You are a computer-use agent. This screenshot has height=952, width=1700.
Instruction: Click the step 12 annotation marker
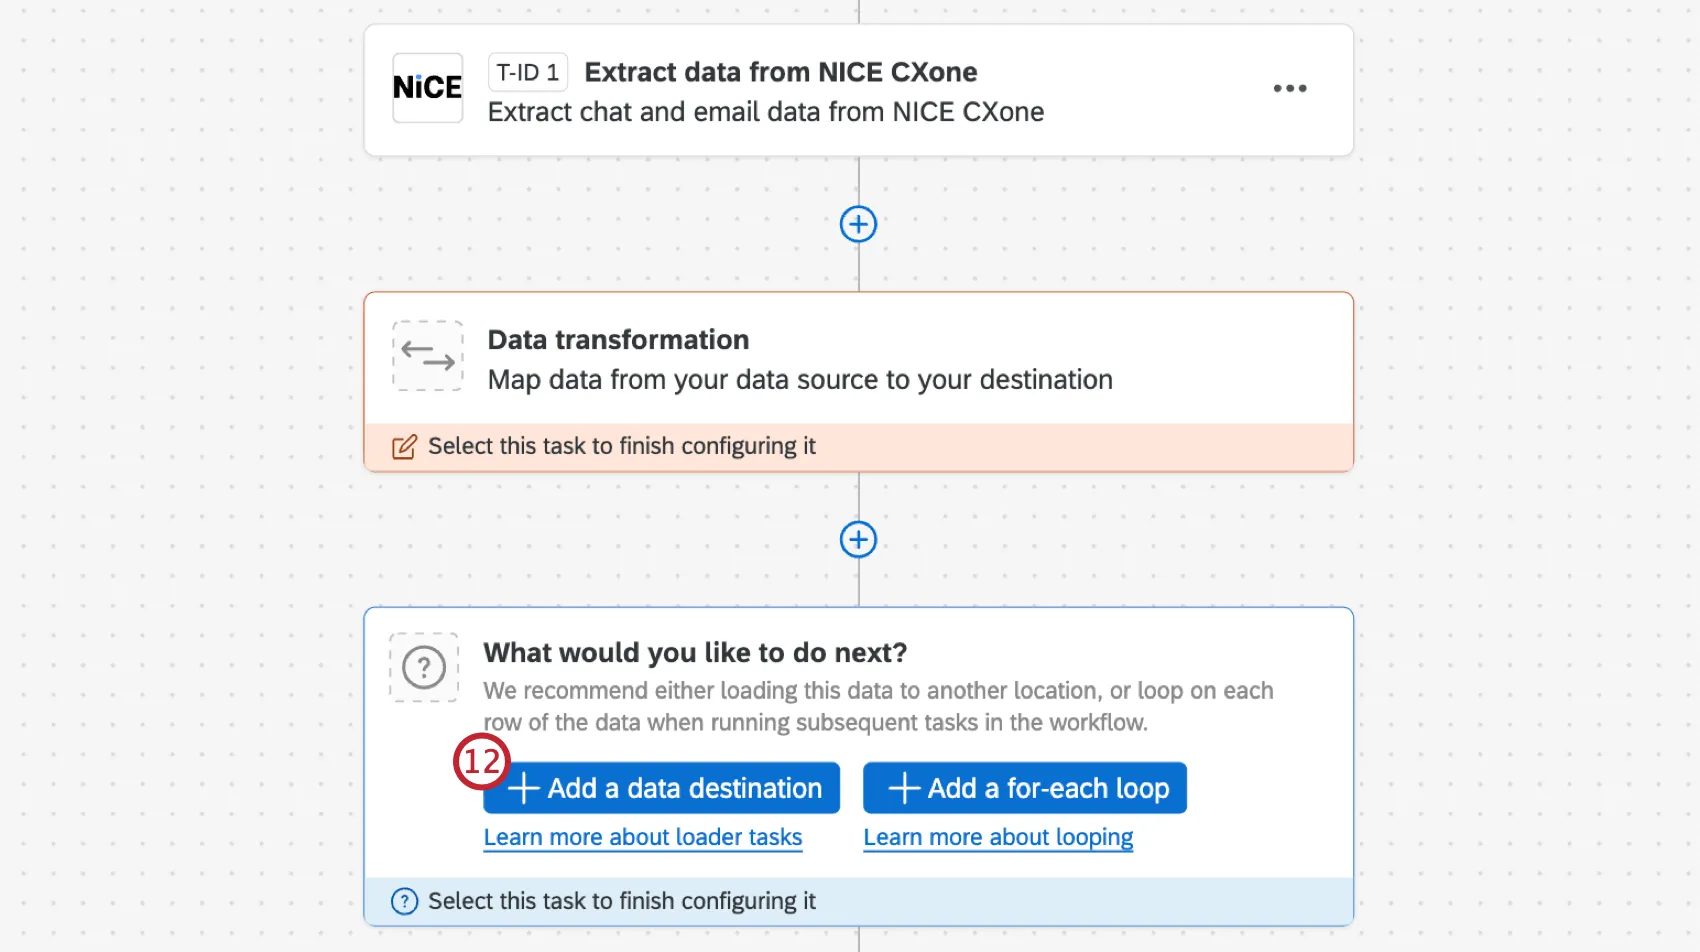click(481, 762)
